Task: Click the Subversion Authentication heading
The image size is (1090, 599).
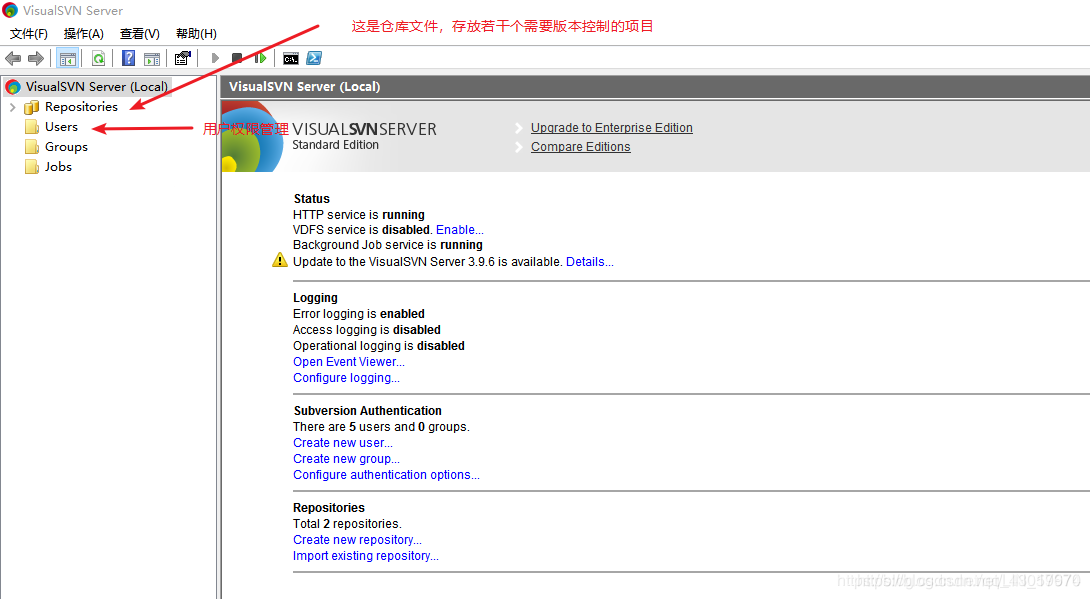Action: coord(368,411)
